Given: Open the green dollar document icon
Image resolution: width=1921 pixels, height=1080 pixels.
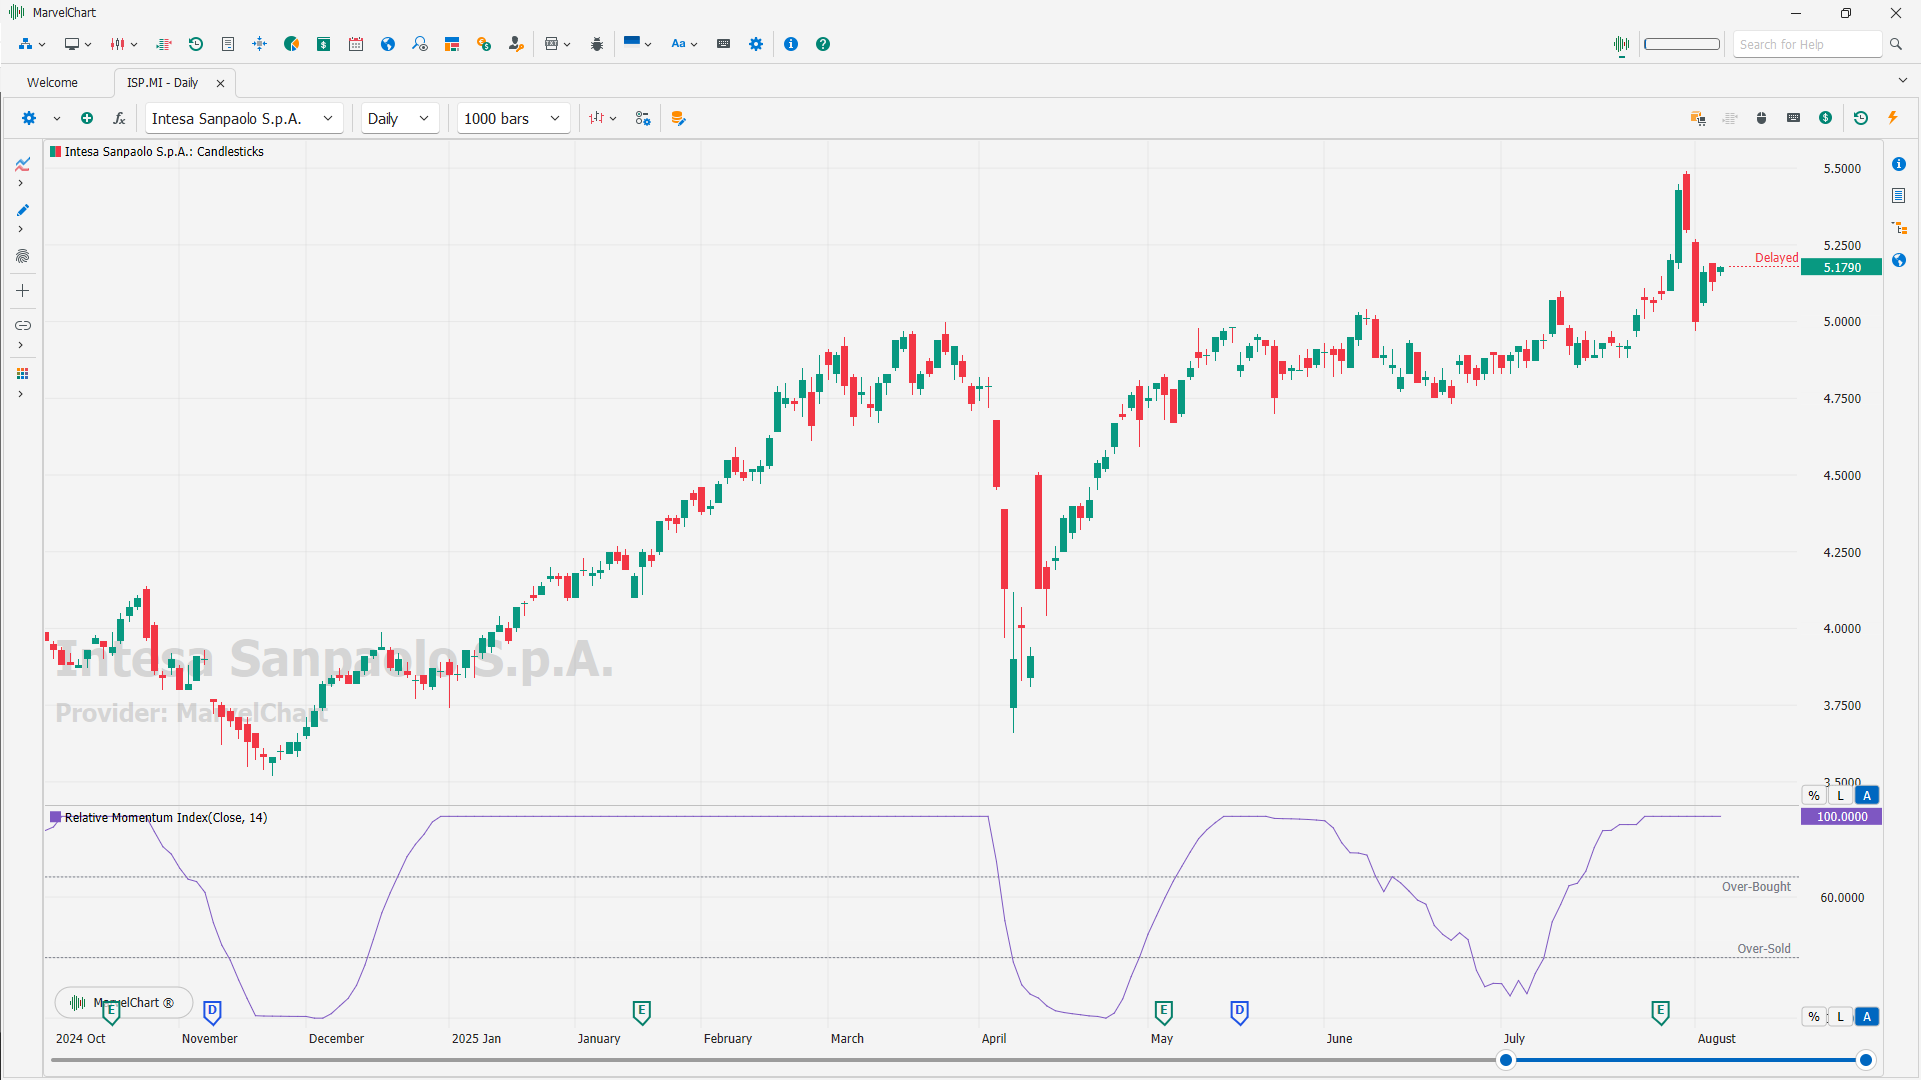Looking at the screenshot, I should (324, 44).
